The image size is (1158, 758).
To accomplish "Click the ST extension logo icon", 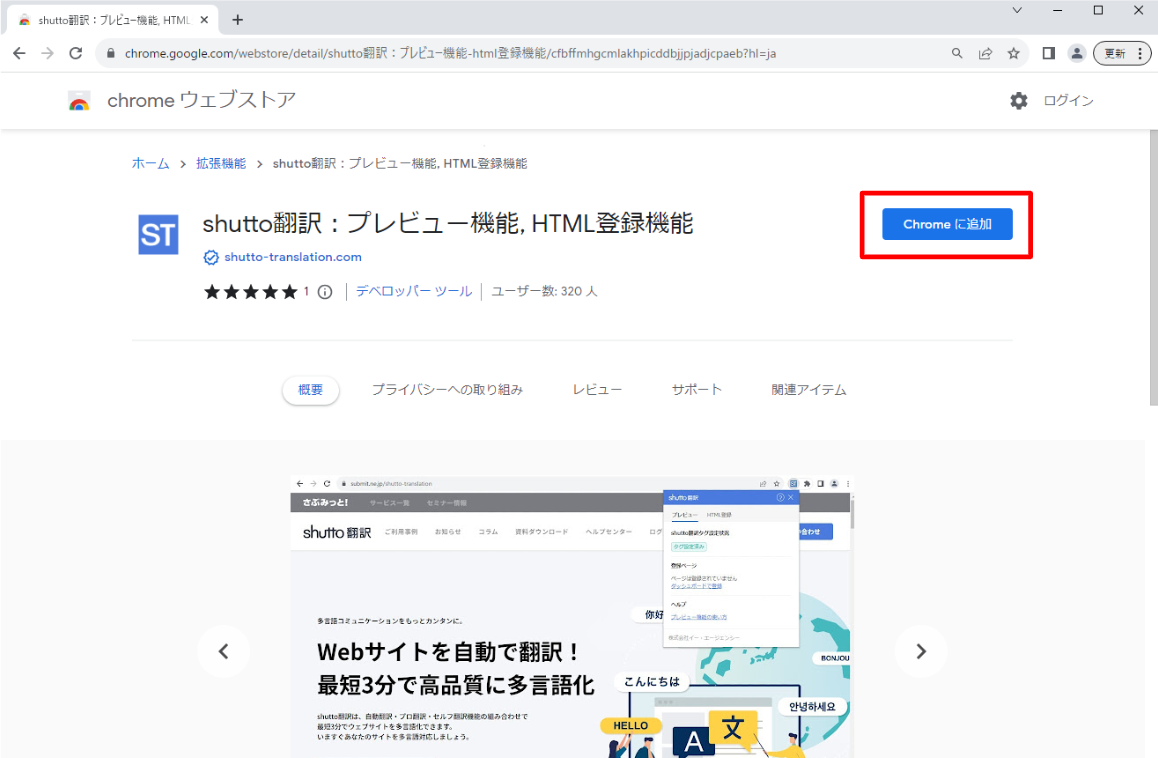I will [x=158, y=235].
